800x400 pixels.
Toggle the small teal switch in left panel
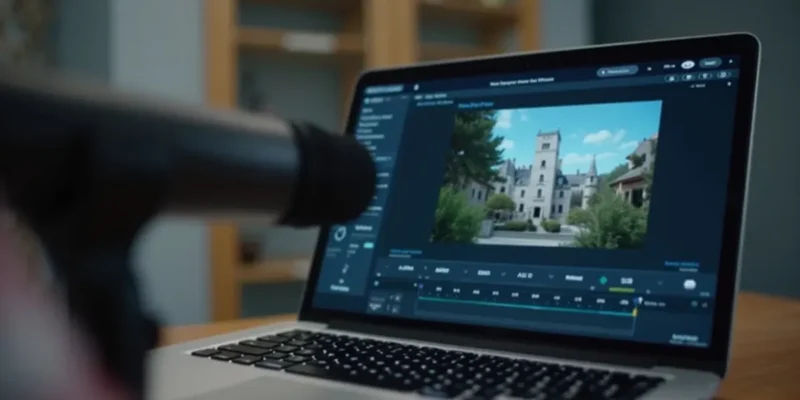[x=368, y=245]
